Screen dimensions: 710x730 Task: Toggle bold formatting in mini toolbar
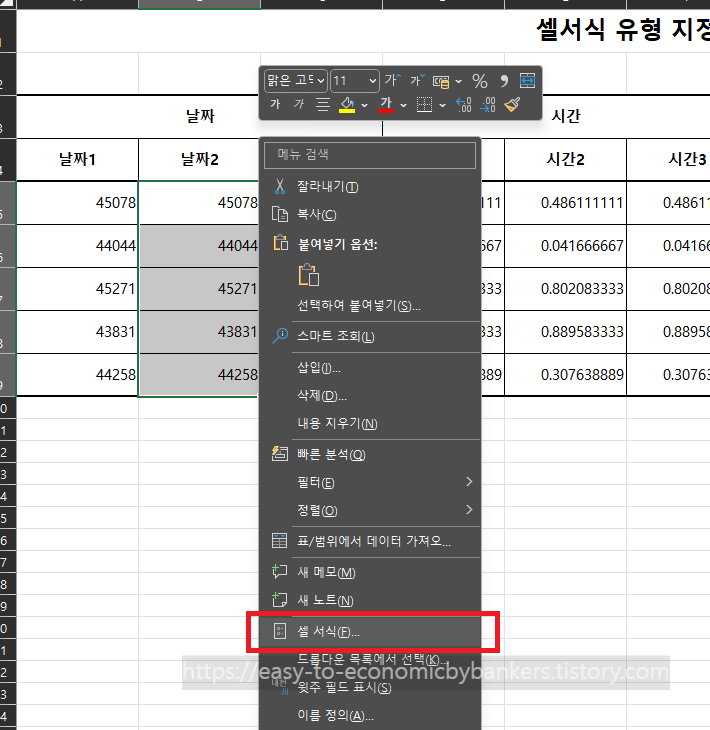point(275,104)
